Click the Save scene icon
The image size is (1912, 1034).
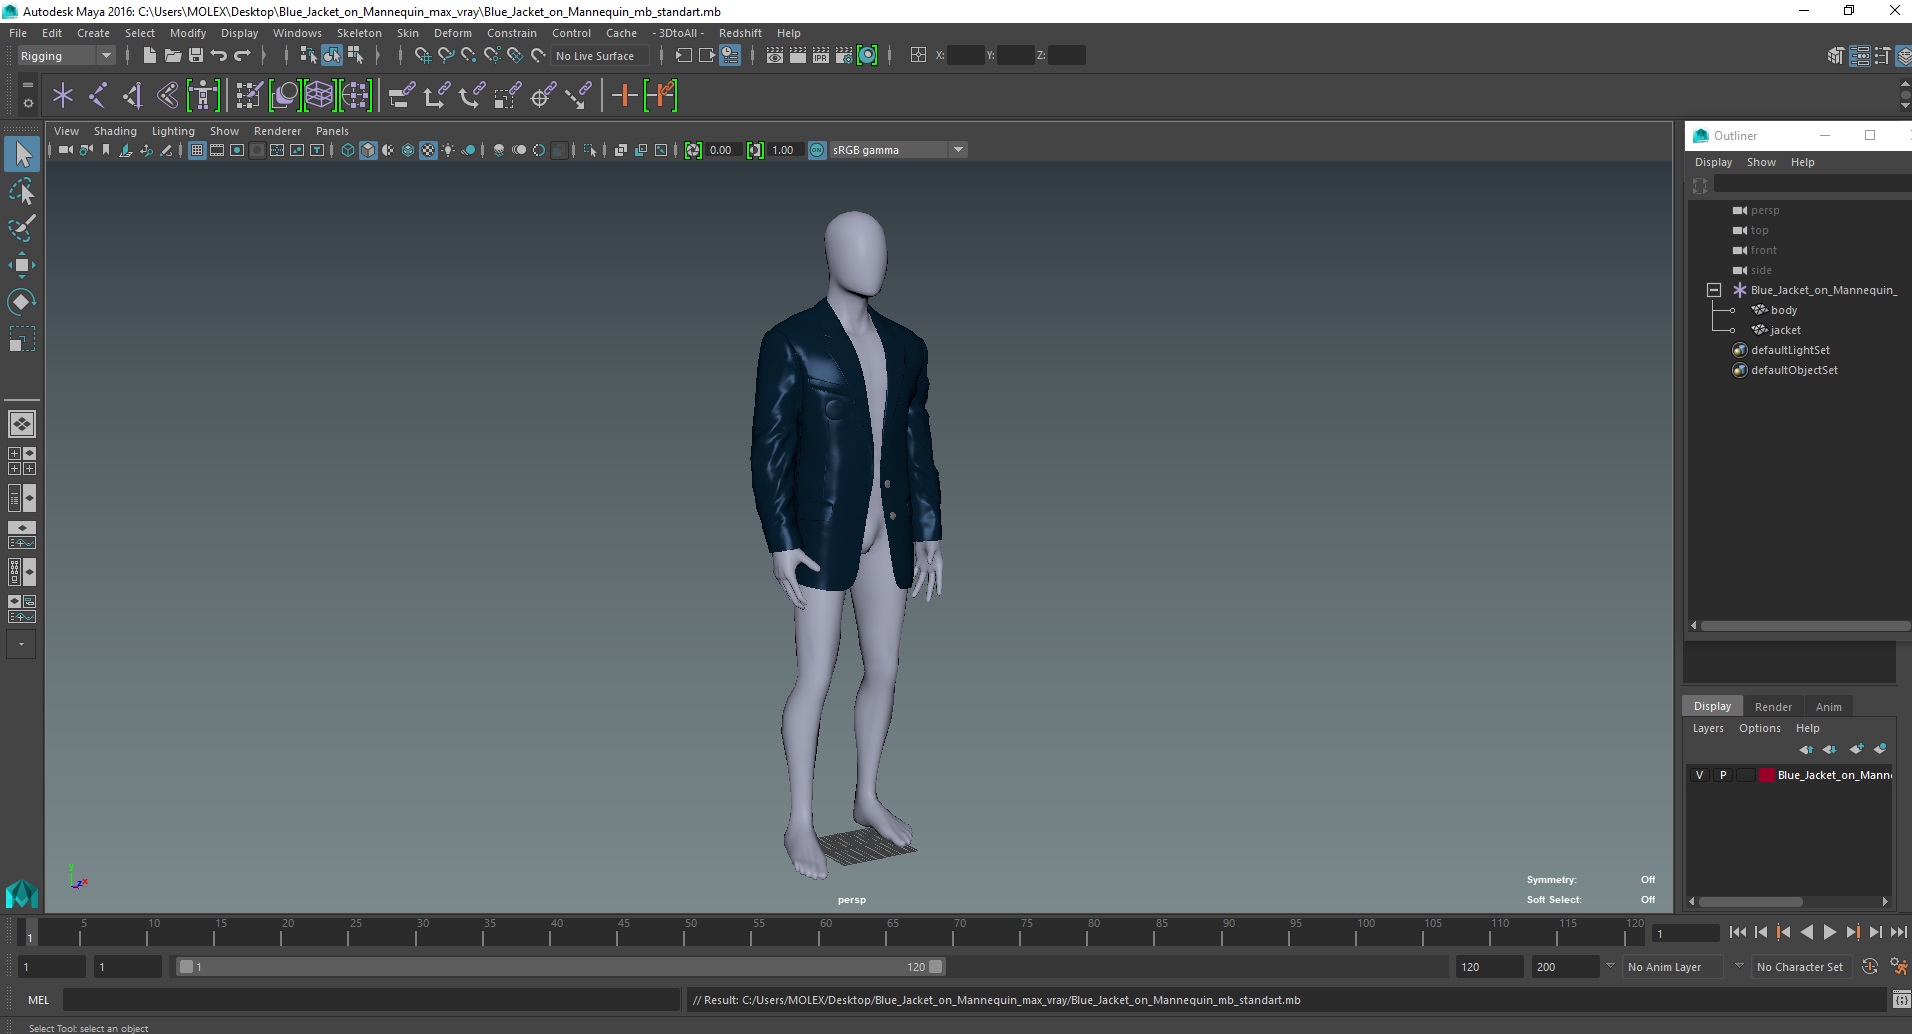196,56
